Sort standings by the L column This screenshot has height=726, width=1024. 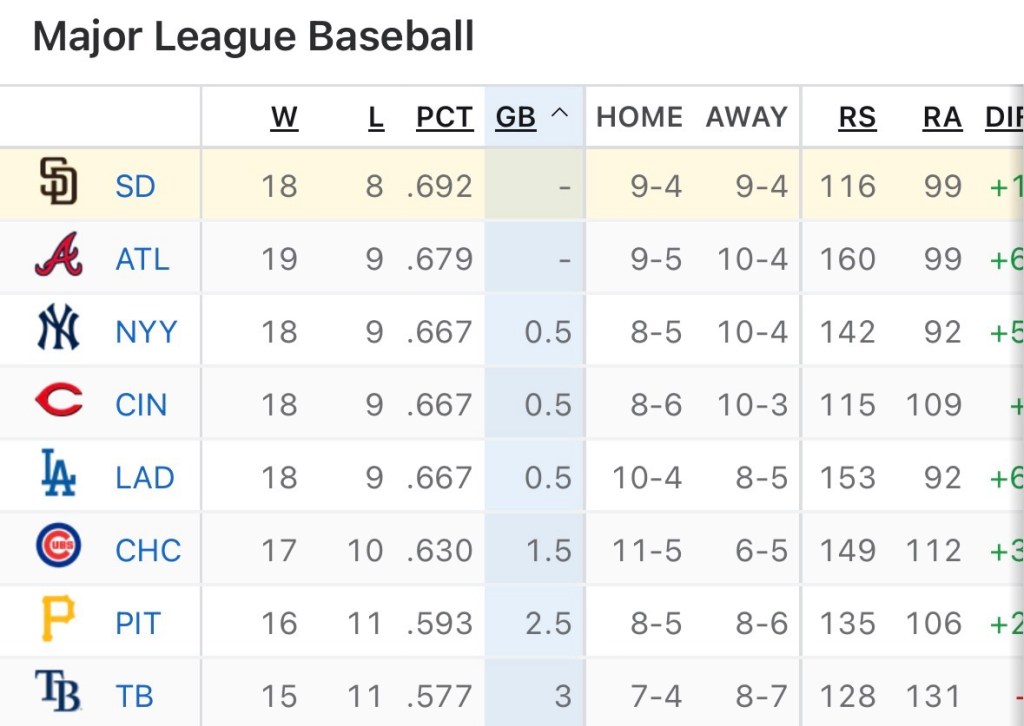pyautogui.click(x=376, y=116)
